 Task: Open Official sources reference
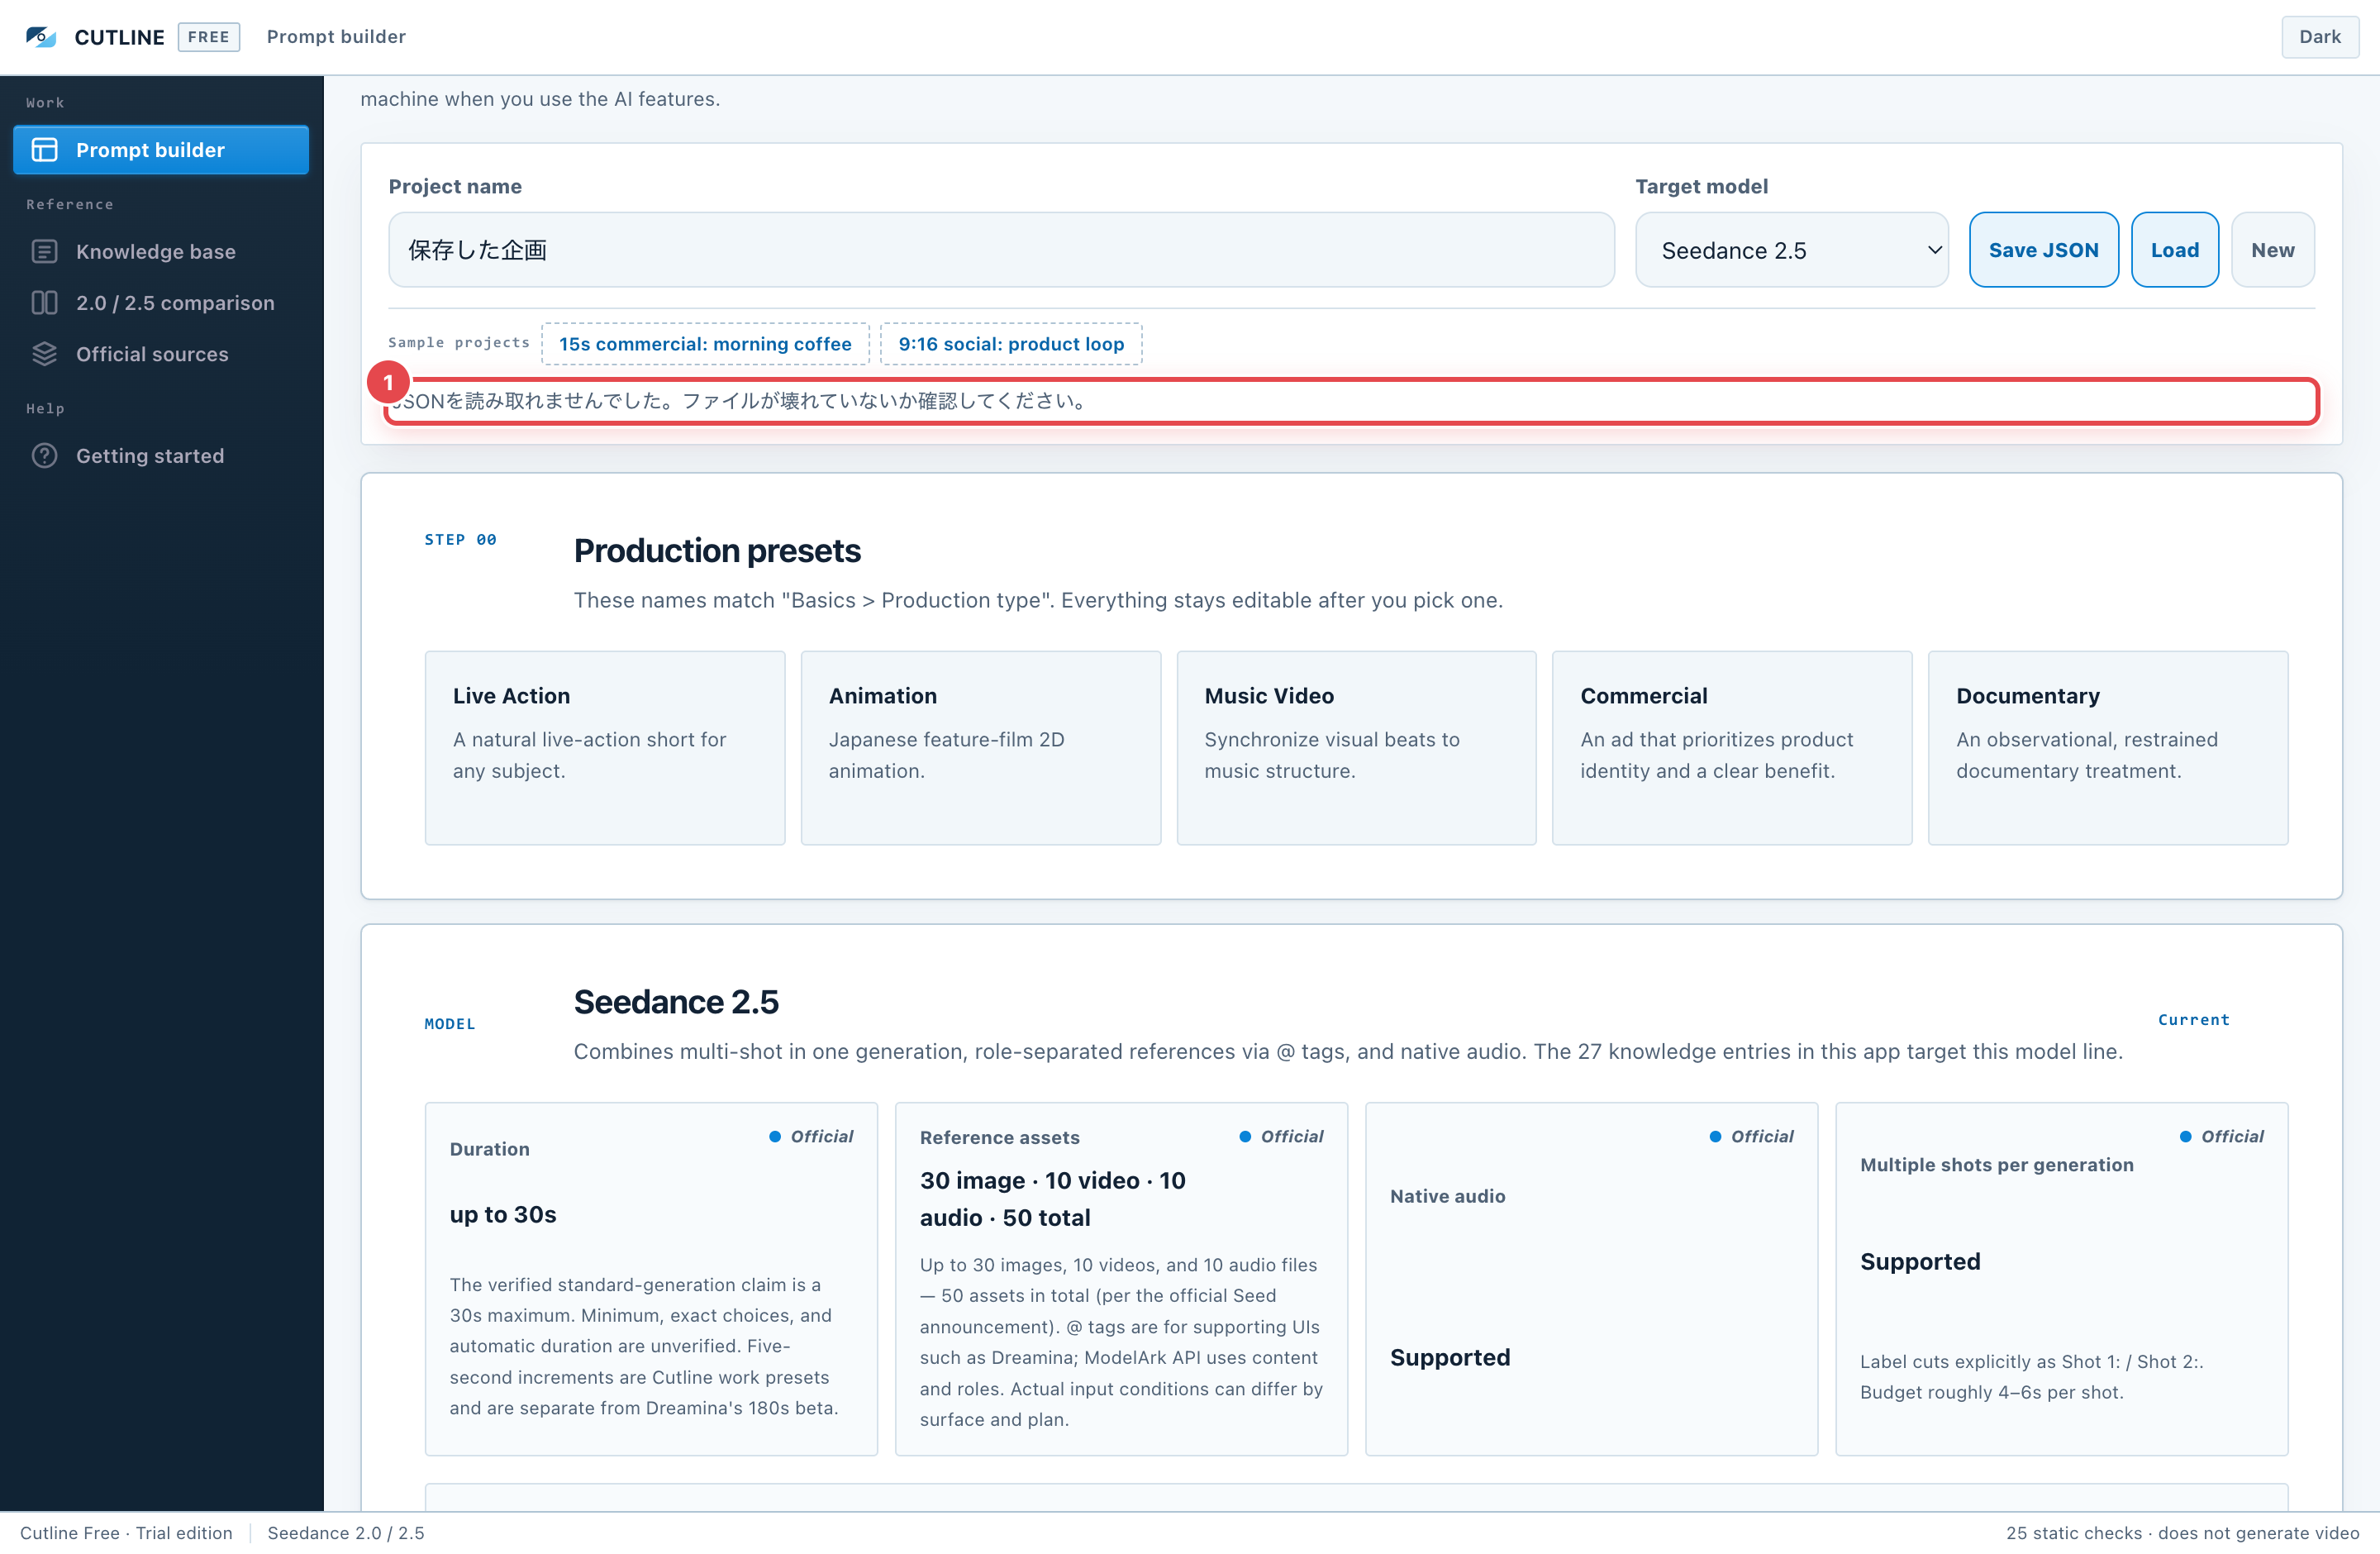pos(161,354)
